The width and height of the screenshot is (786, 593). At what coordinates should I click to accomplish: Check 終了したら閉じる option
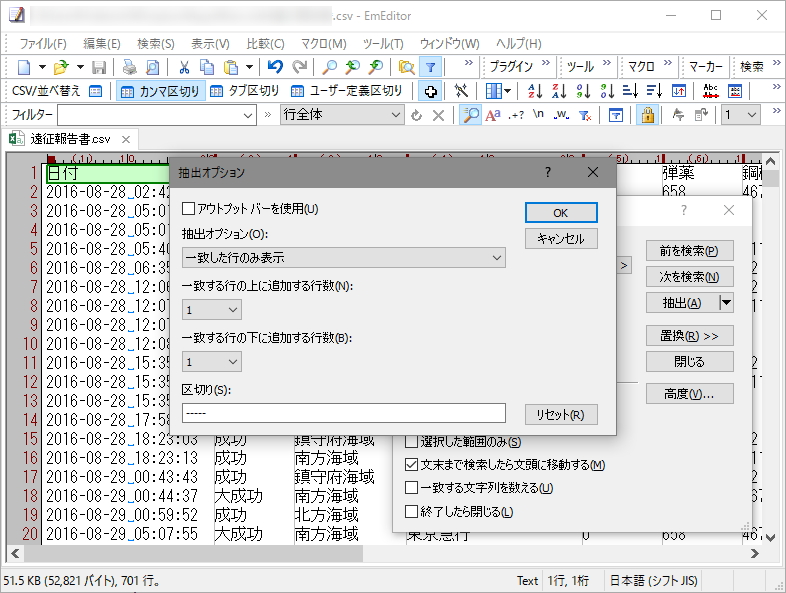pyautogui.click(x=411, y=511)
